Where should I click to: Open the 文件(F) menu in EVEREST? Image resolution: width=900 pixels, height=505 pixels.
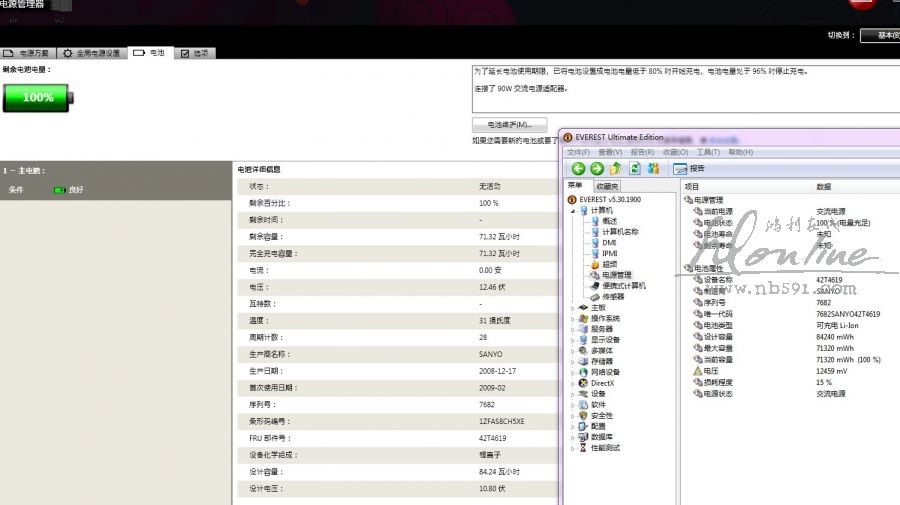coord(579,152)
